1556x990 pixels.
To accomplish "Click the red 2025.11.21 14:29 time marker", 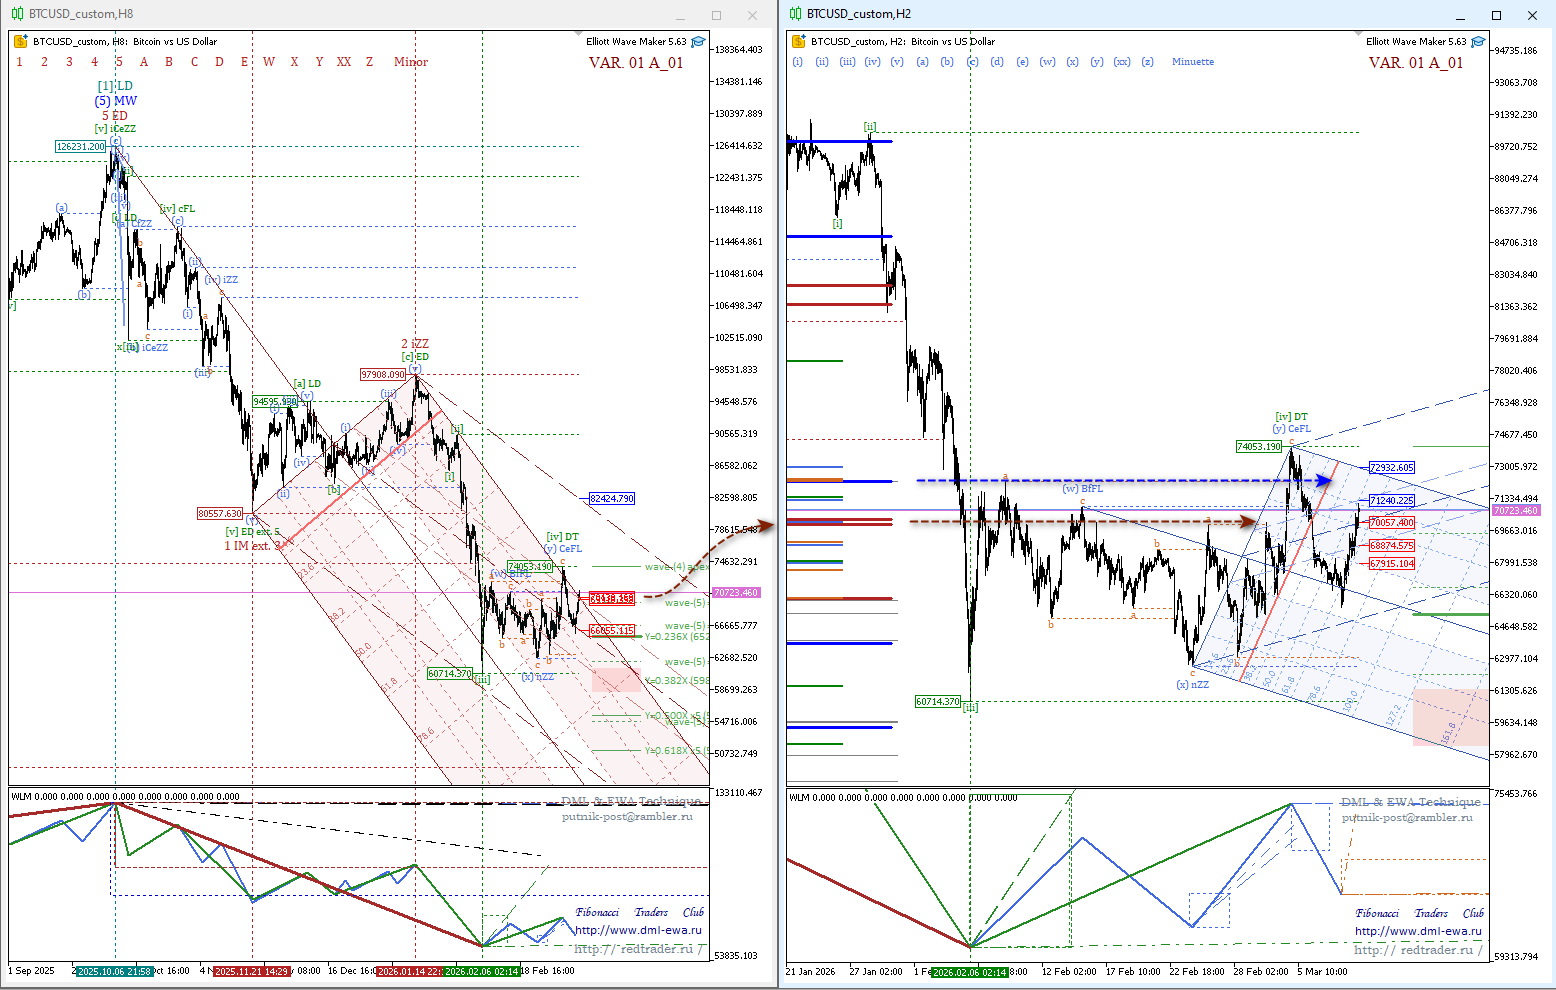I will (251, 971).
